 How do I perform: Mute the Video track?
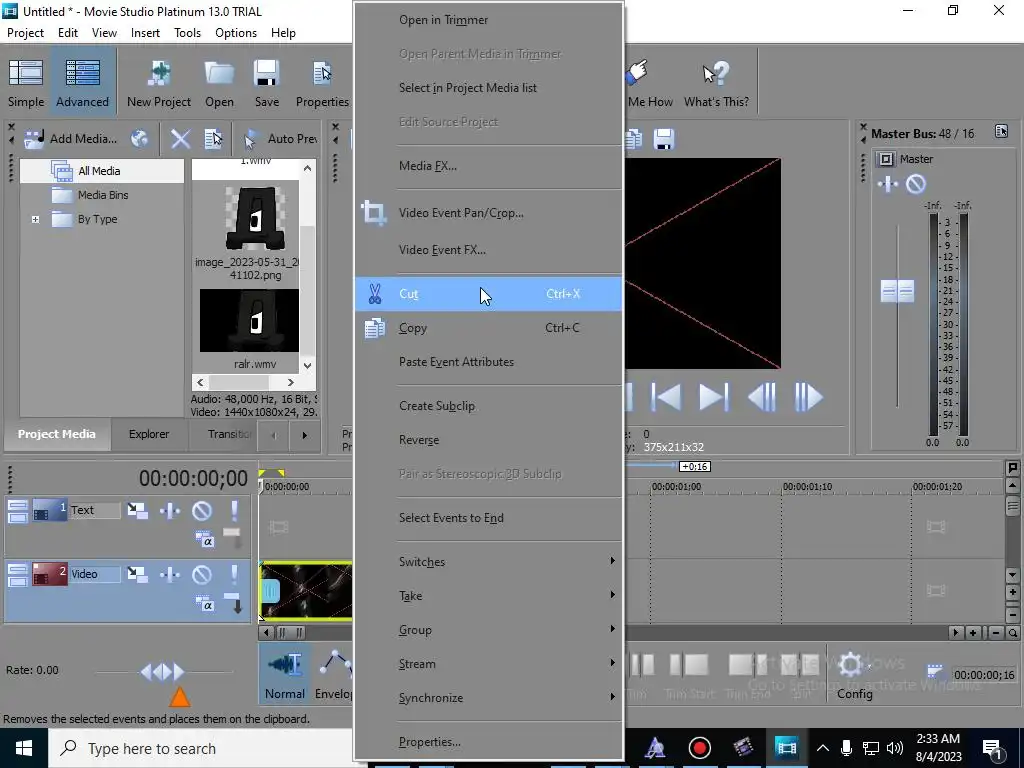point(202,575)
